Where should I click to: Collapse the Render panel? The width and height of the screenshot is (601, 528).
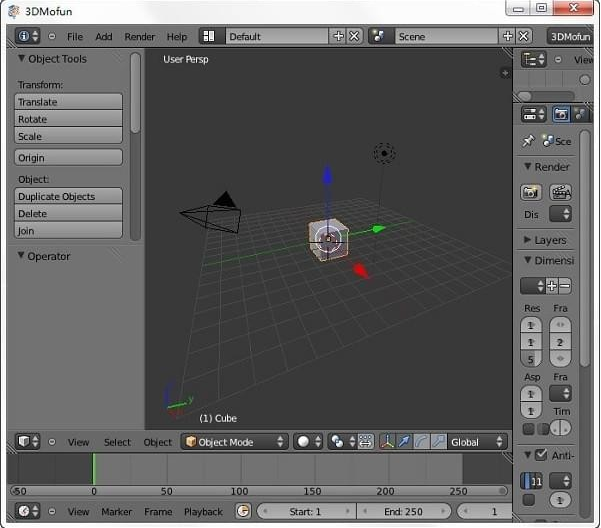click(x=528, y=166)
